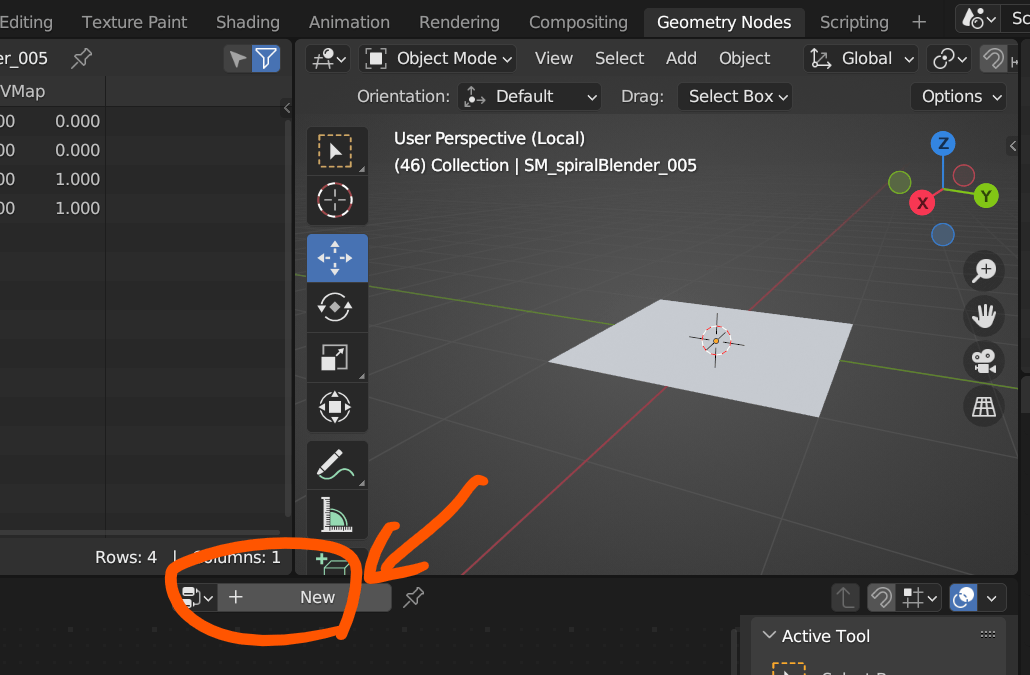Viewport: 1030px width, 675px height.
Task: Open the Add menu in viewport
Action: click(681, 58)
